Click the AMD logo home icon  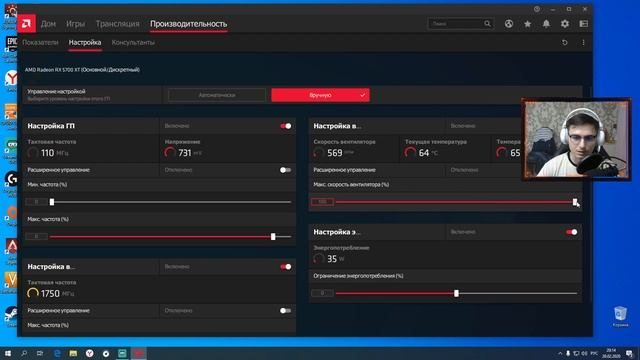27,24
